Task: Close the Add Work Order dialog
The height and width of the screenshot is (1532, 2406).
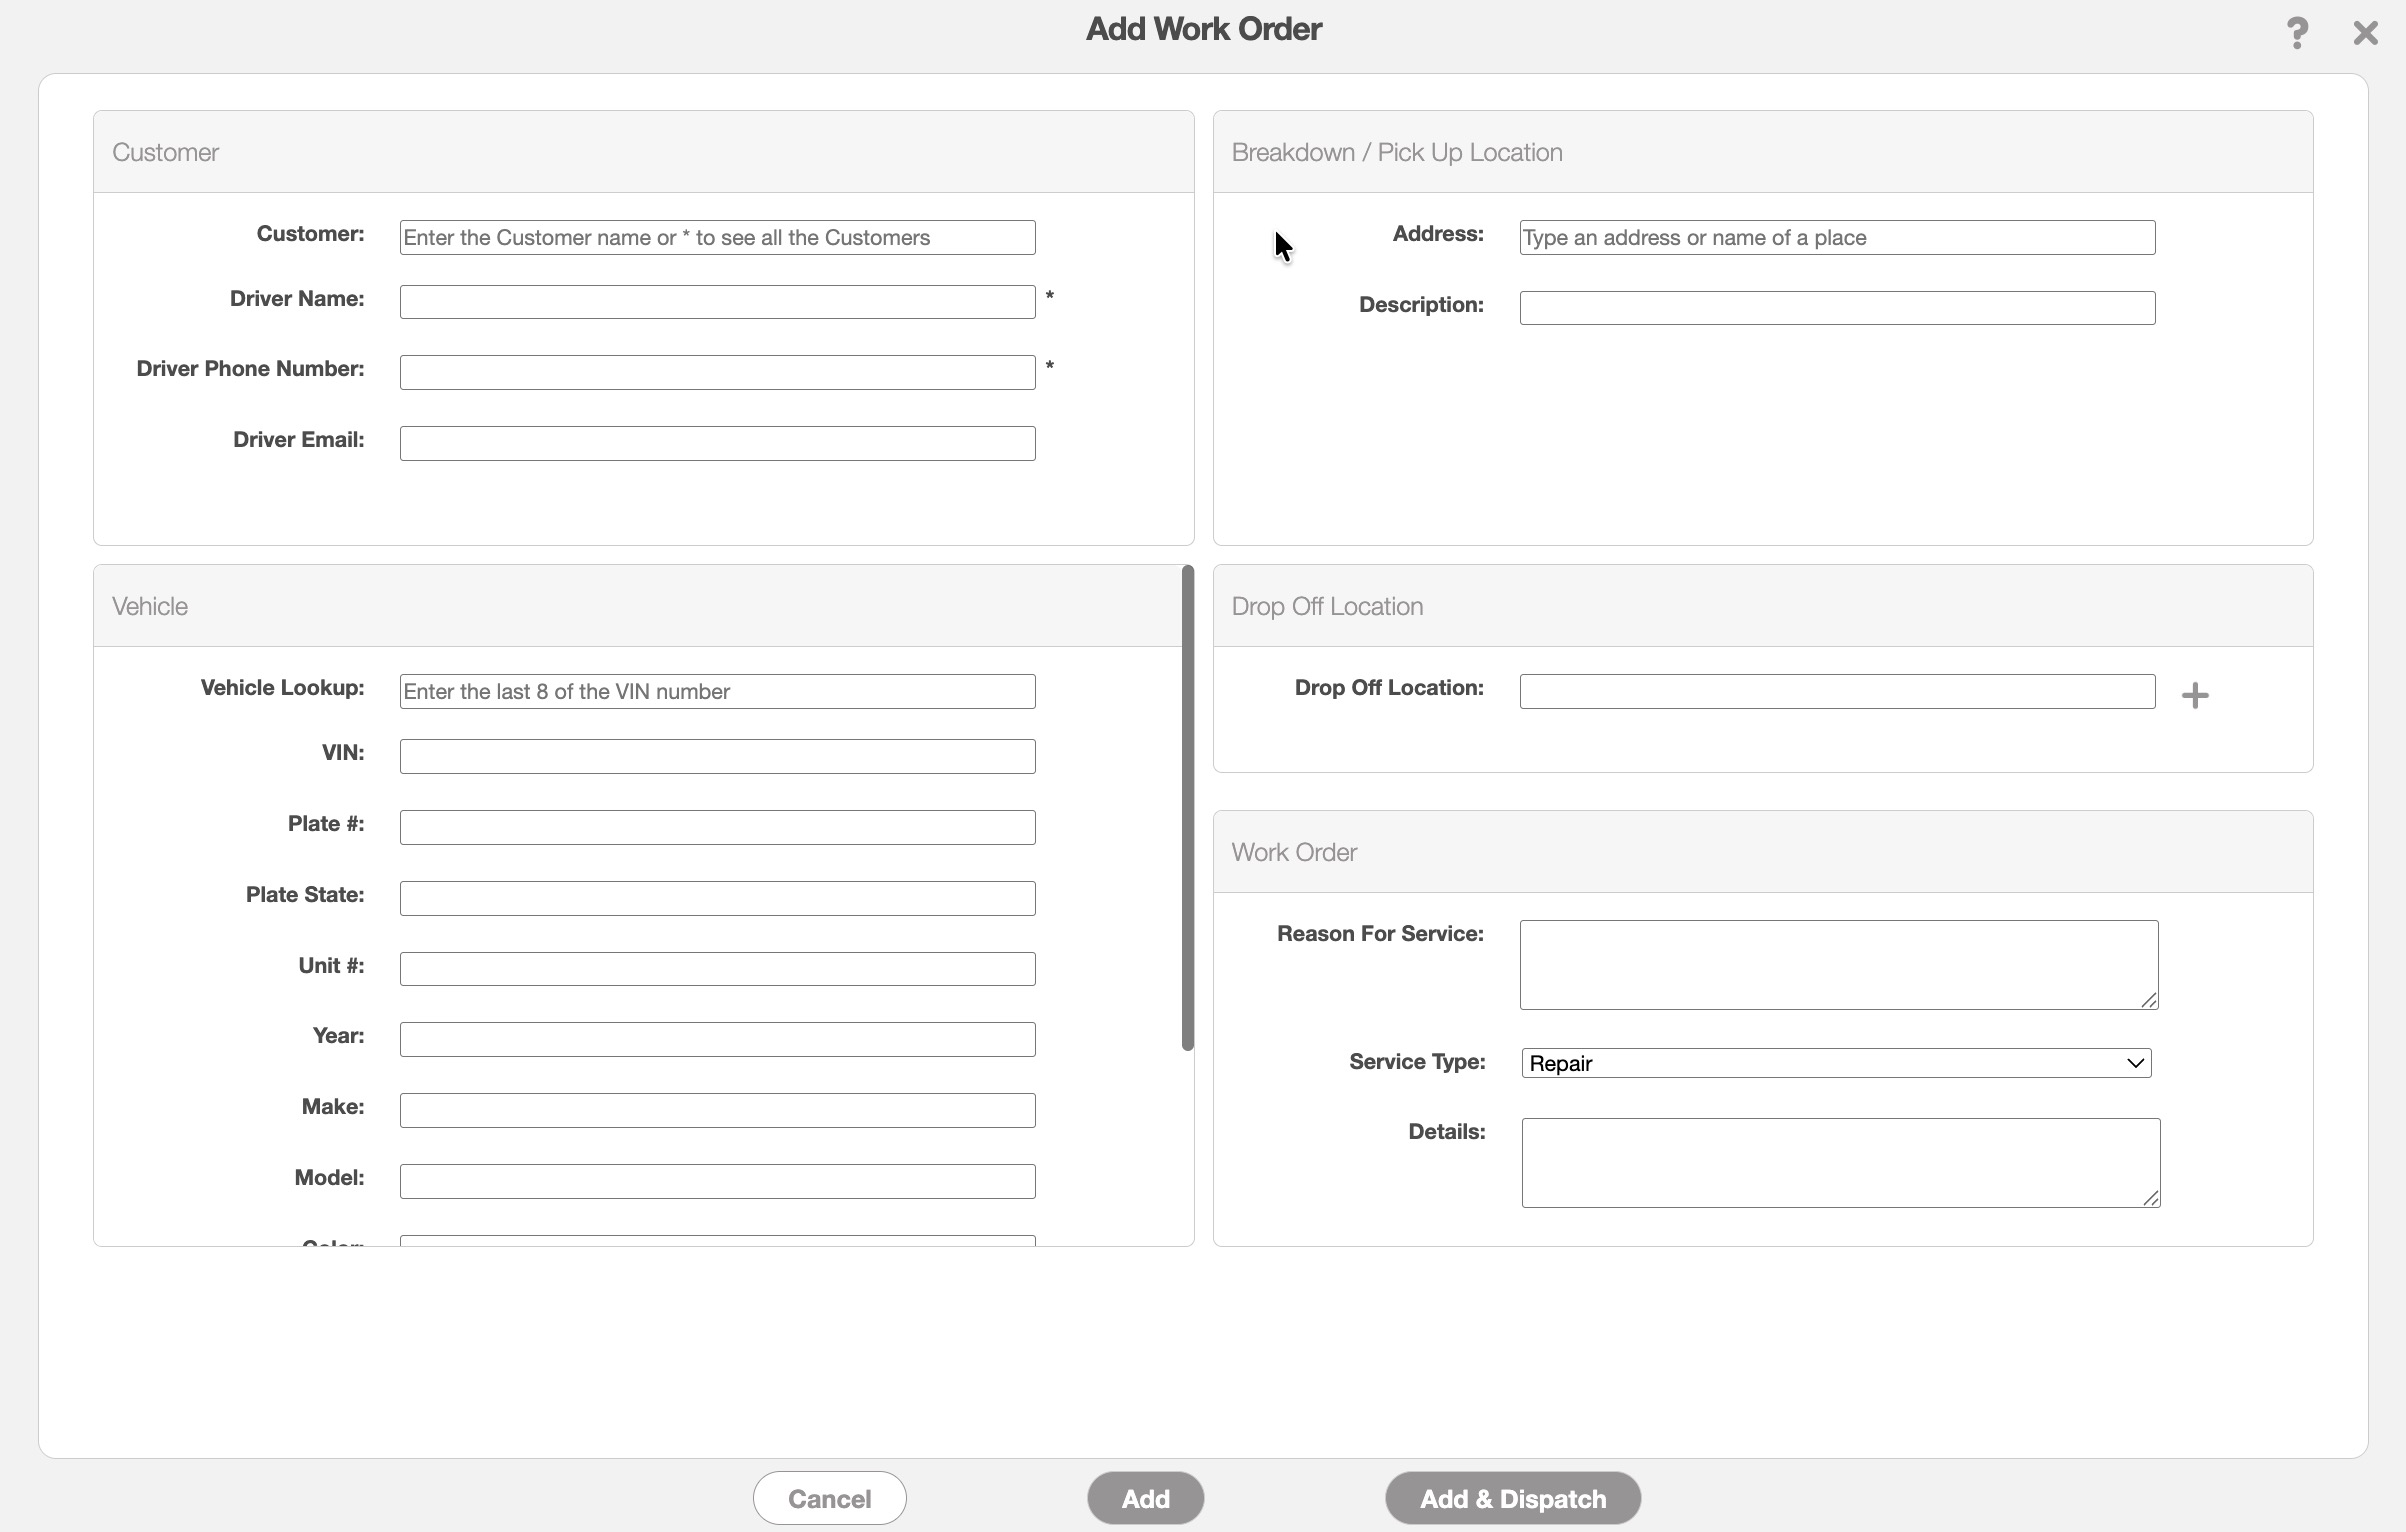Action: click(2365, 33)
